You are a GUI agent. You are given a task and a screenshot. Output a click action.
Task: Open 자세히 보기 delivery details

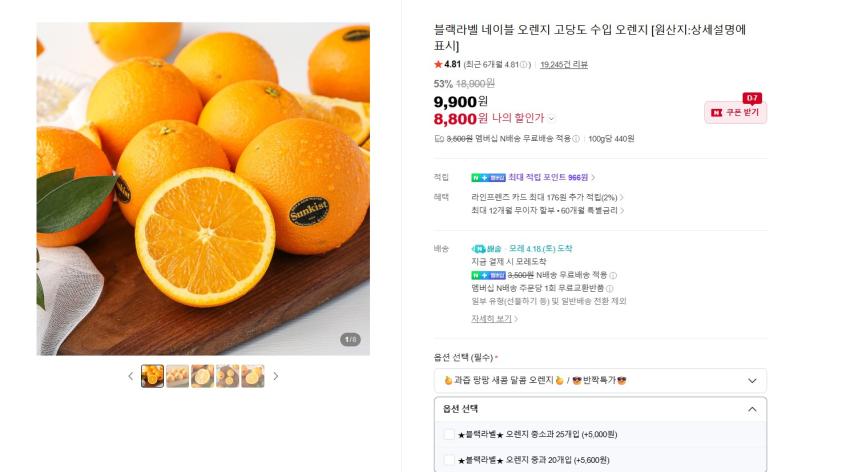pos(494,319)
